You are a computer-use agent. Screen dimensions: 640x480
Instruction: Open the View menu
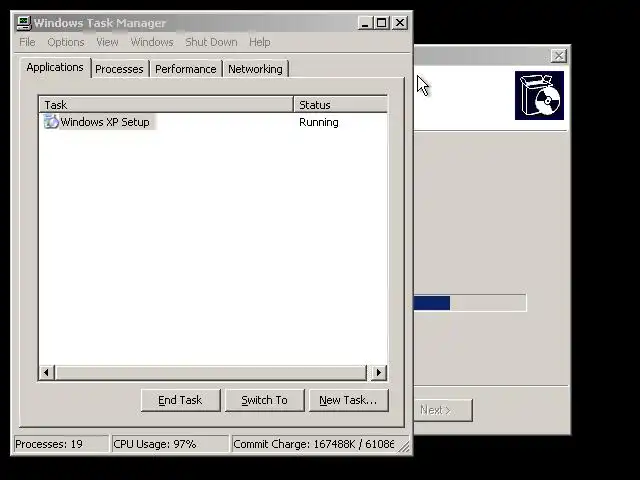tap(107, 42)
